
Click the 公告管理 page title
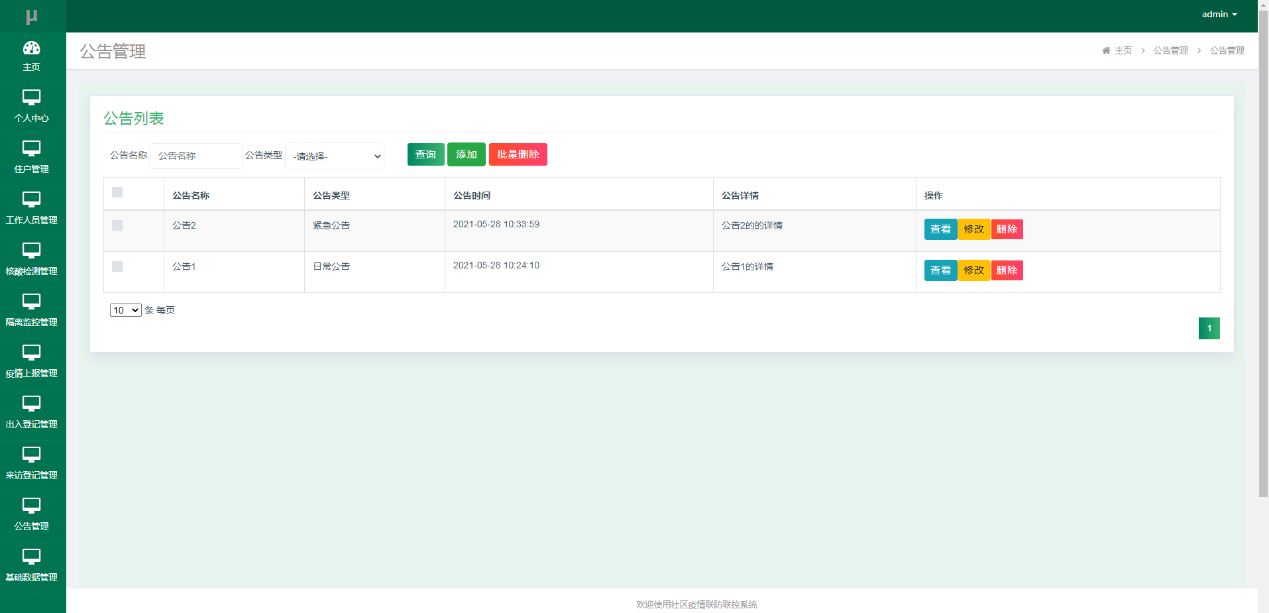(113, 51)
